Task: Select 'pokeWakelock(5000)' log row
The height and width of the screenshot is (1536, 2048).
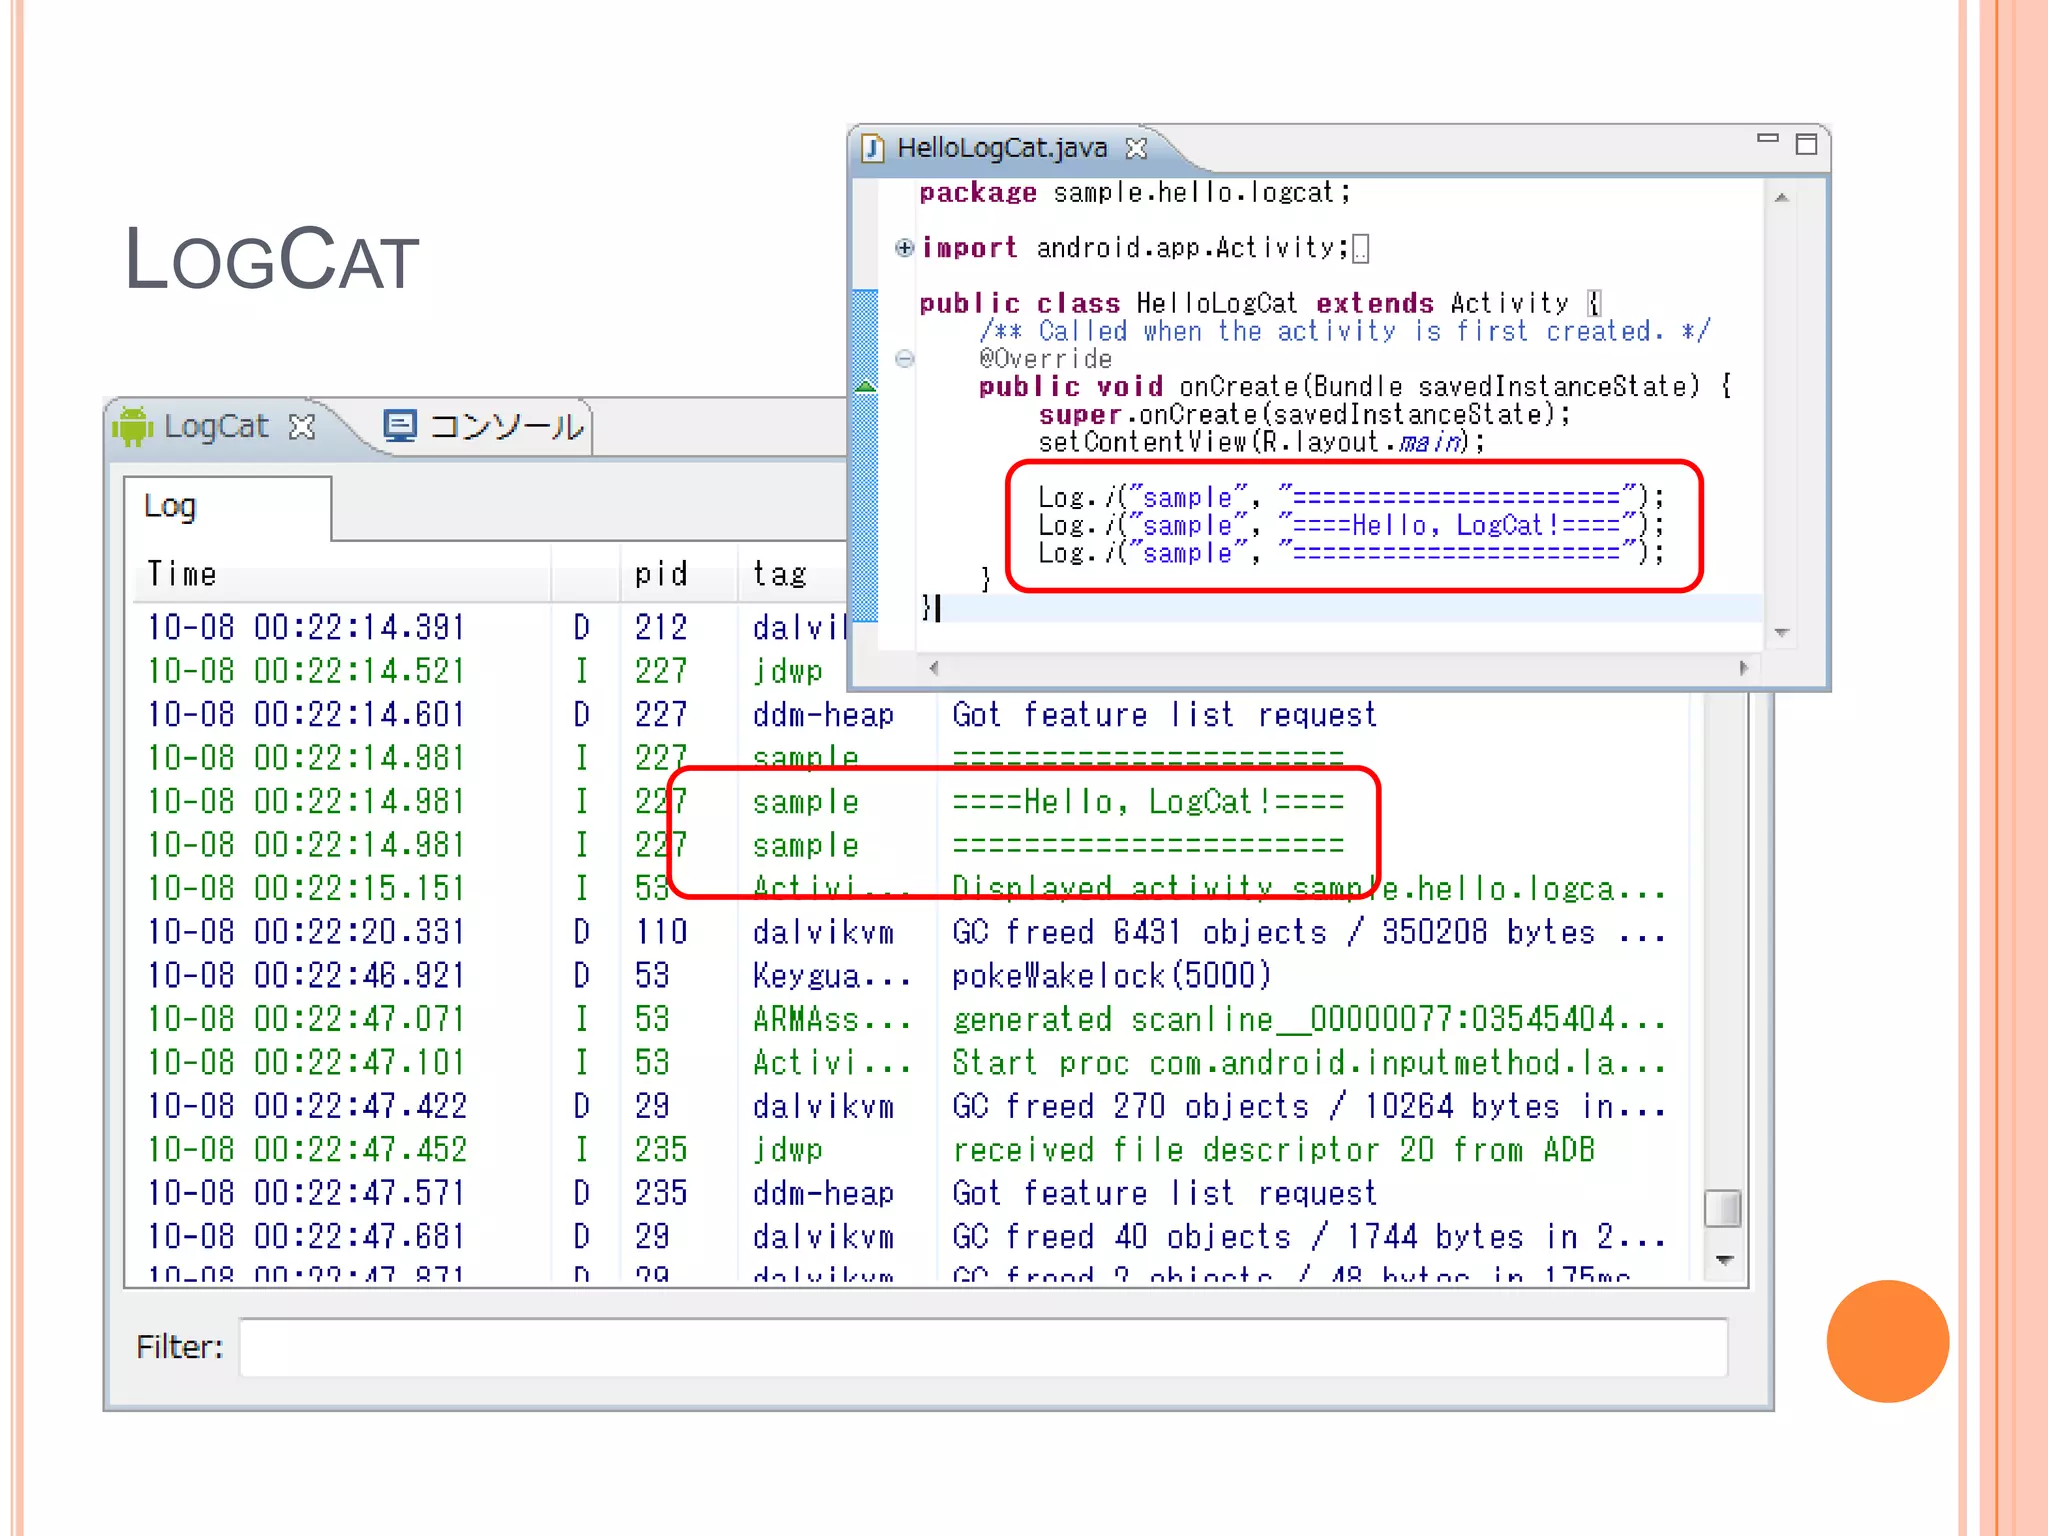Action: click(910, 976)
